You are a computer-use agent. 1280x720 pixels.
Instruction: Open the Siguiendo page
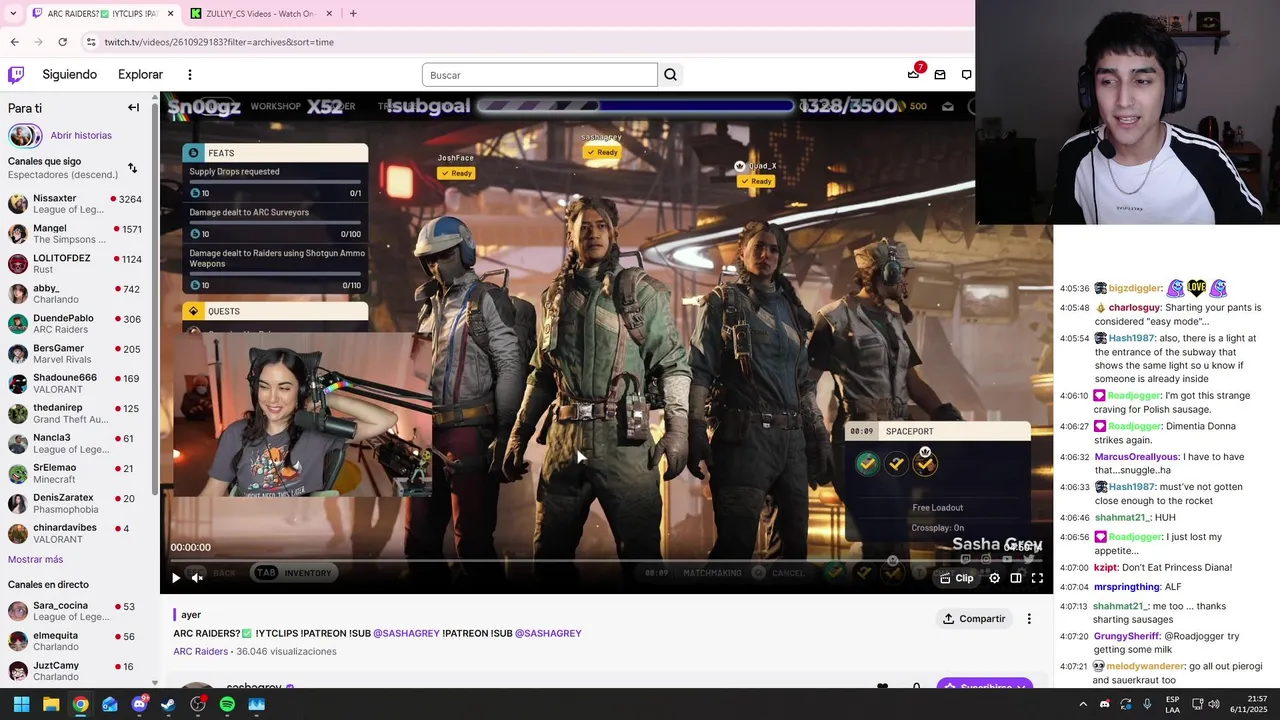[70, 75]
